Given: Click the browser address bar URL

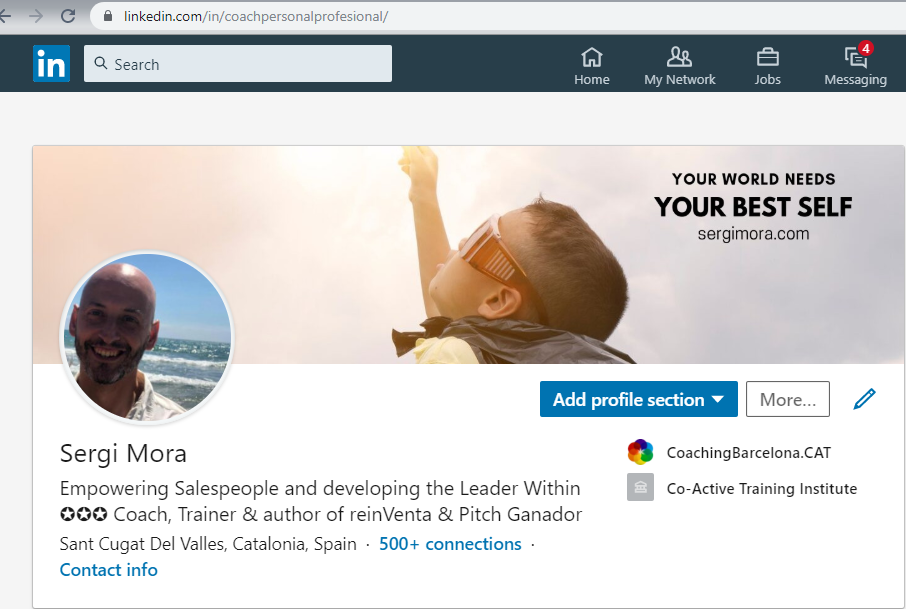Looking at the screenshot, I should click(x=256, y=17).
